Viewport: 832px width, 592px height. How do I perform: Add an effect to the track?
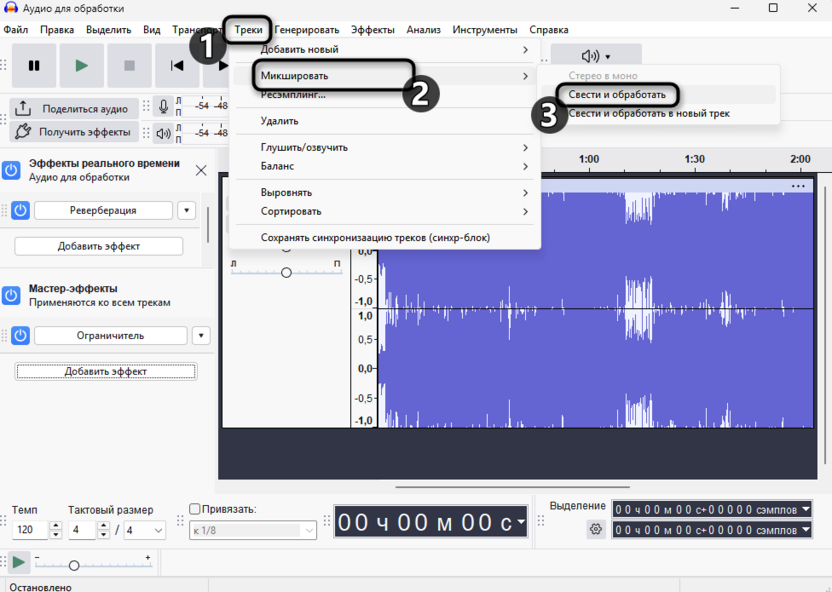point(99,246)
